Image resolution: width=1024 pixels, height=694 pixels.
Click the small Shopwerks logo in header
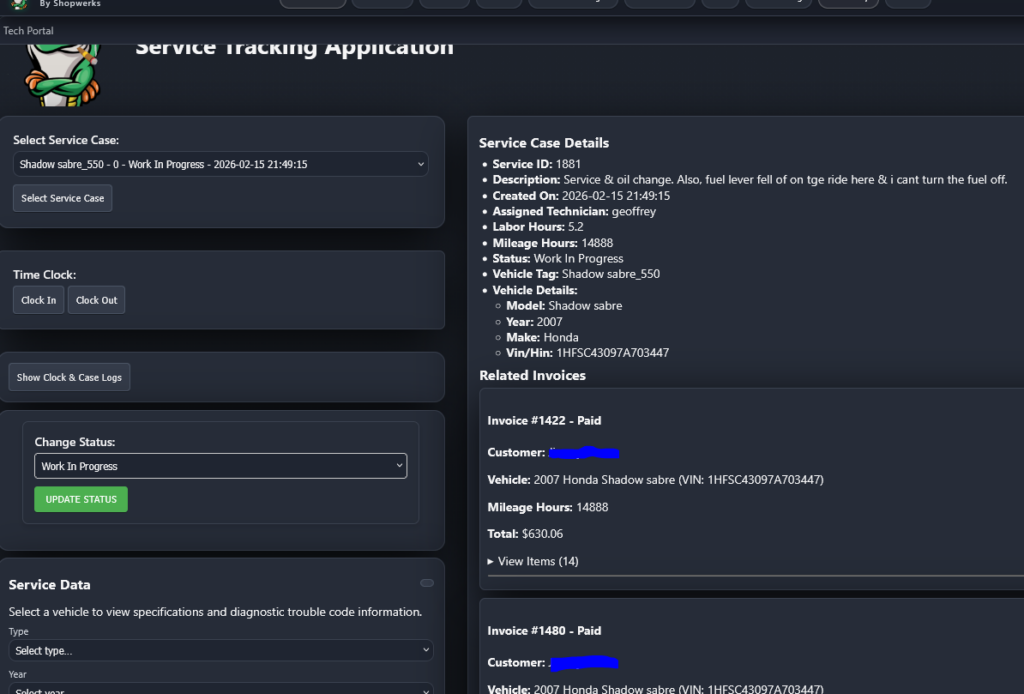(x=19, y=4)
